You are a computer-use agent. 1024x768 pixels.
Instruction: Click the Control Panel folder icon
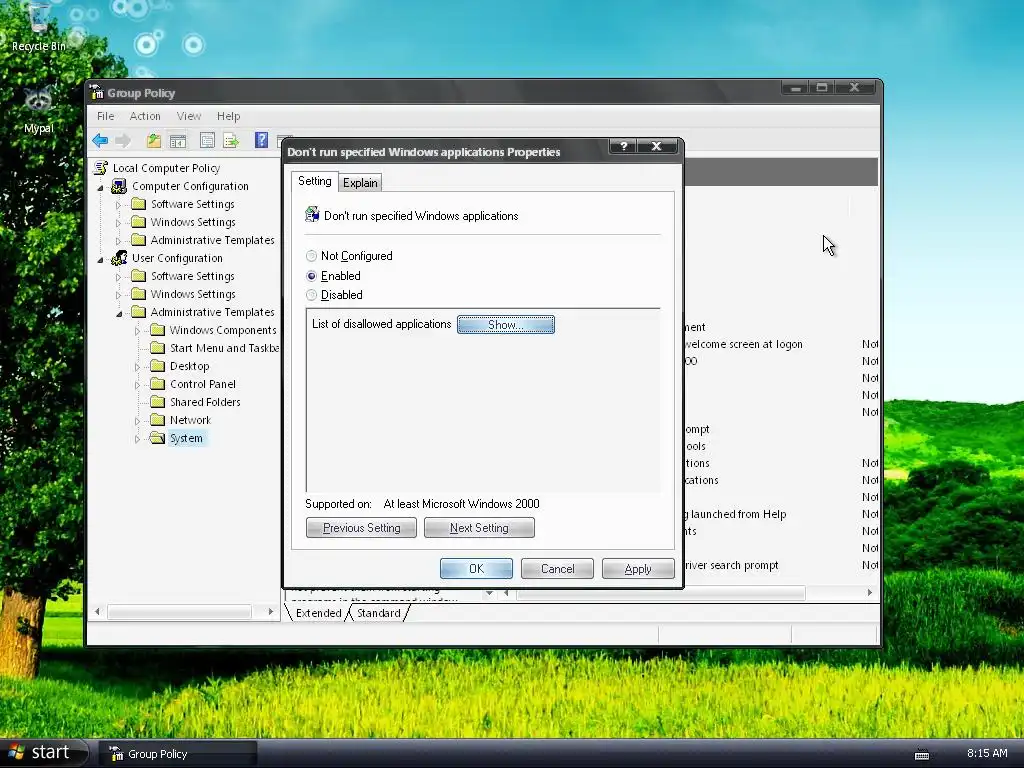point(157,384)
